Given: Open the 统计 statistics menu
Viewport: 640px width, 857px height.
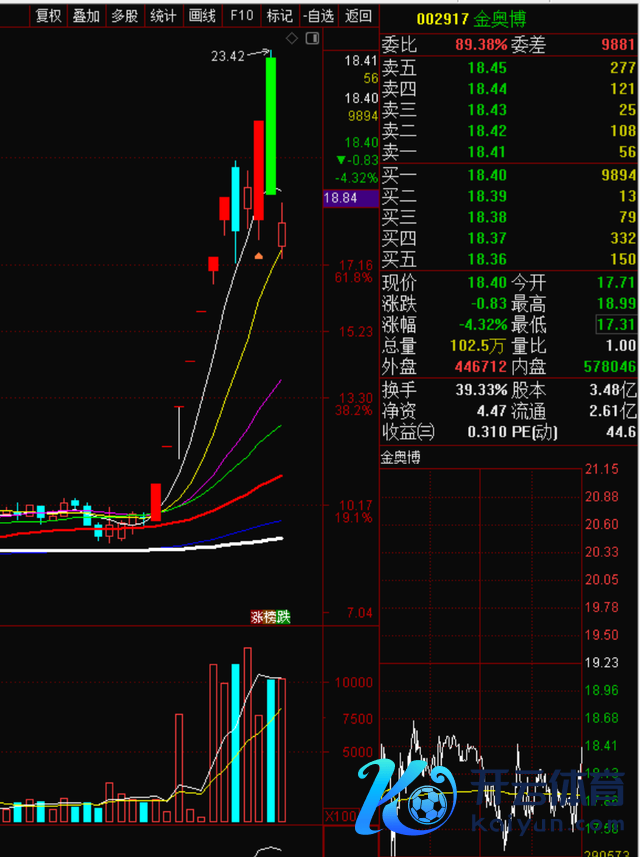Looking at the screenshot, I should 163,15.
